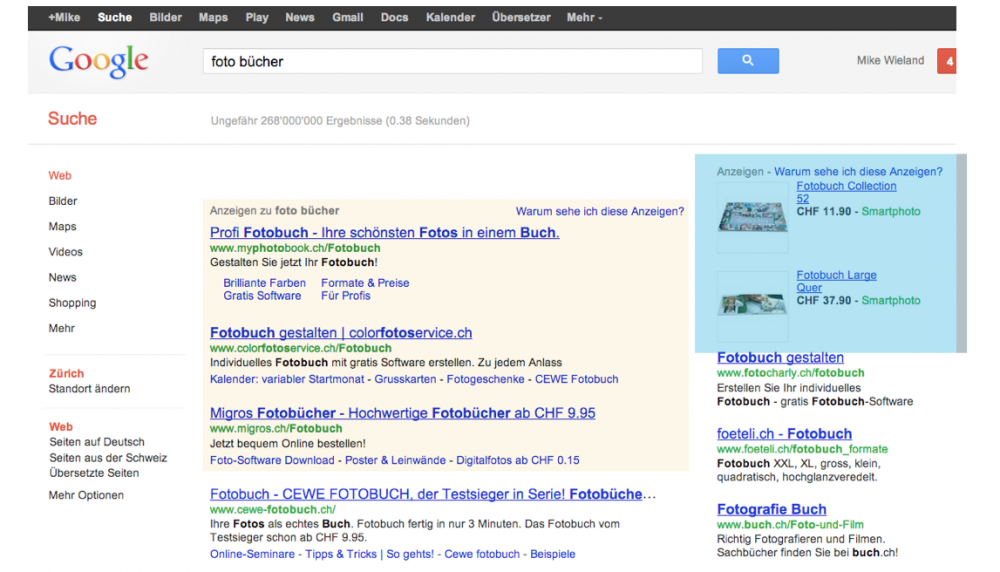This screenshot has width=1000, height=572.
Task: Open the Grusskarten sitelink
Action: [405, 379]
